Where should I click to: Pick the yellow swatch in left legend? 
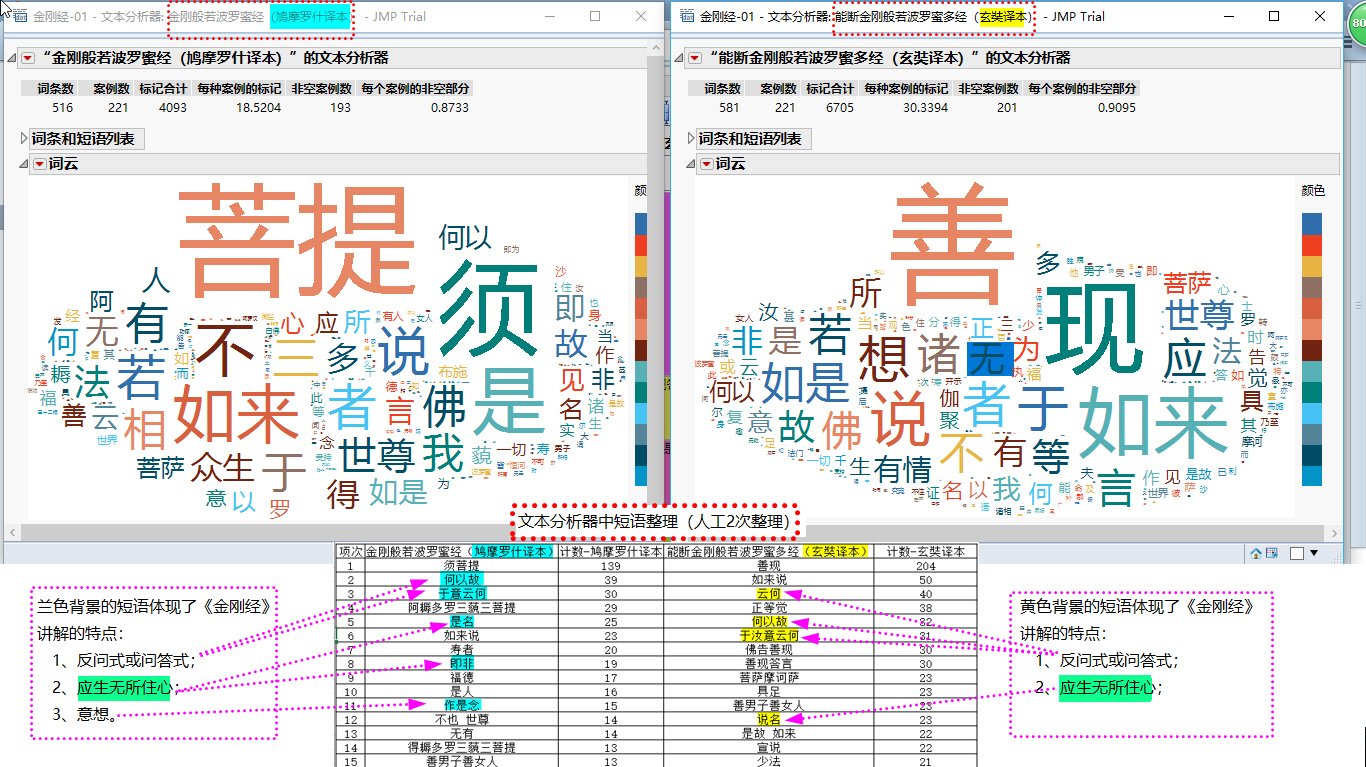pyautogui.click(x=641, y=266)
